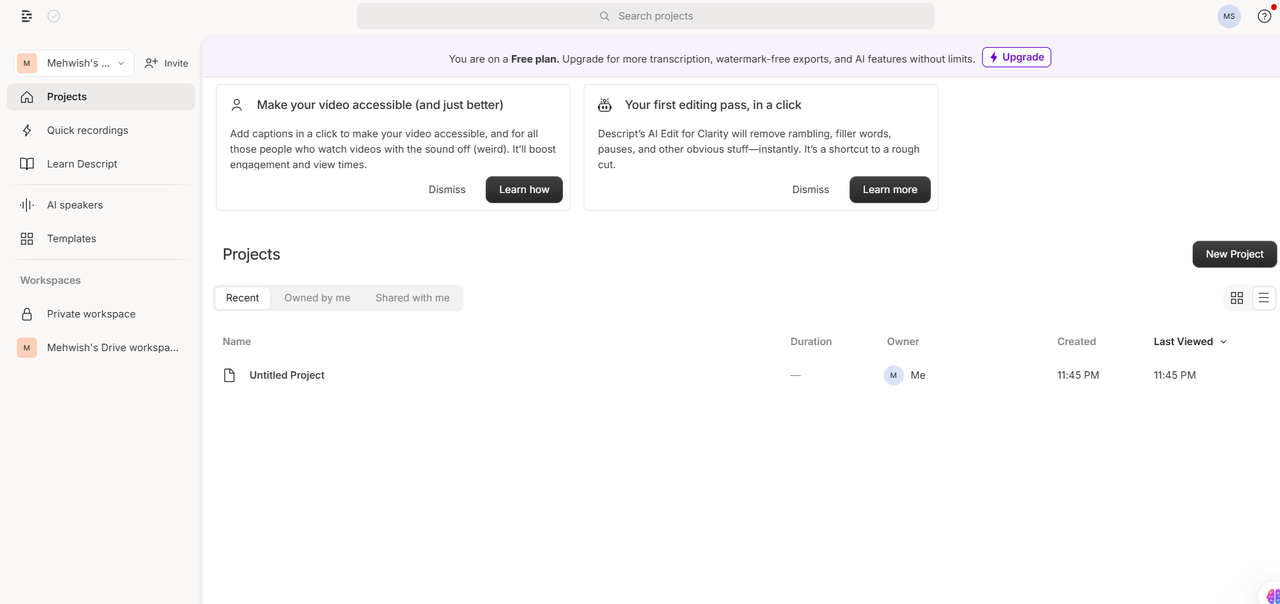1280x604 pixels.
Task: Dismiss the first editing pass card
Action: 811,190
